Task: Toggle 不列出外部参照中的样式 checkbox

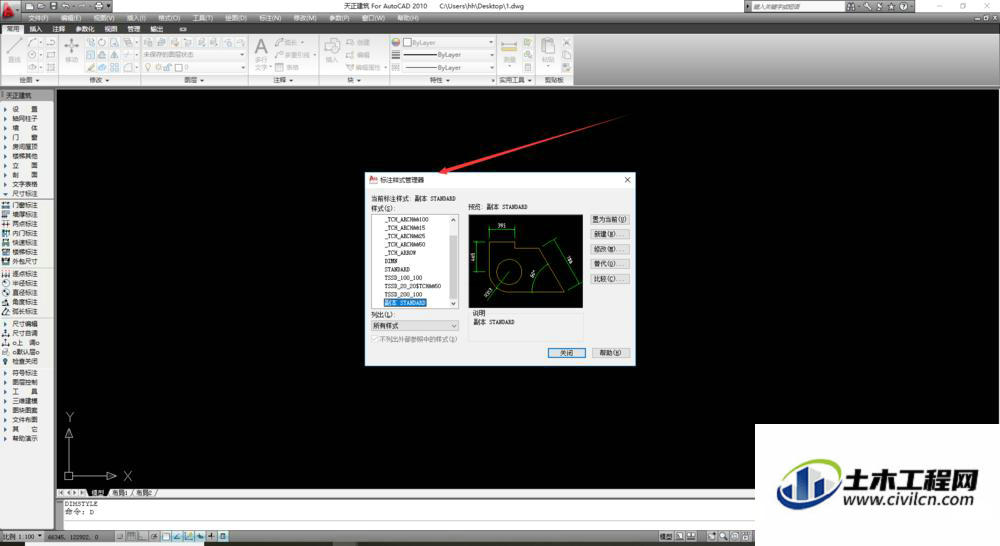Action: coord(375,339)
